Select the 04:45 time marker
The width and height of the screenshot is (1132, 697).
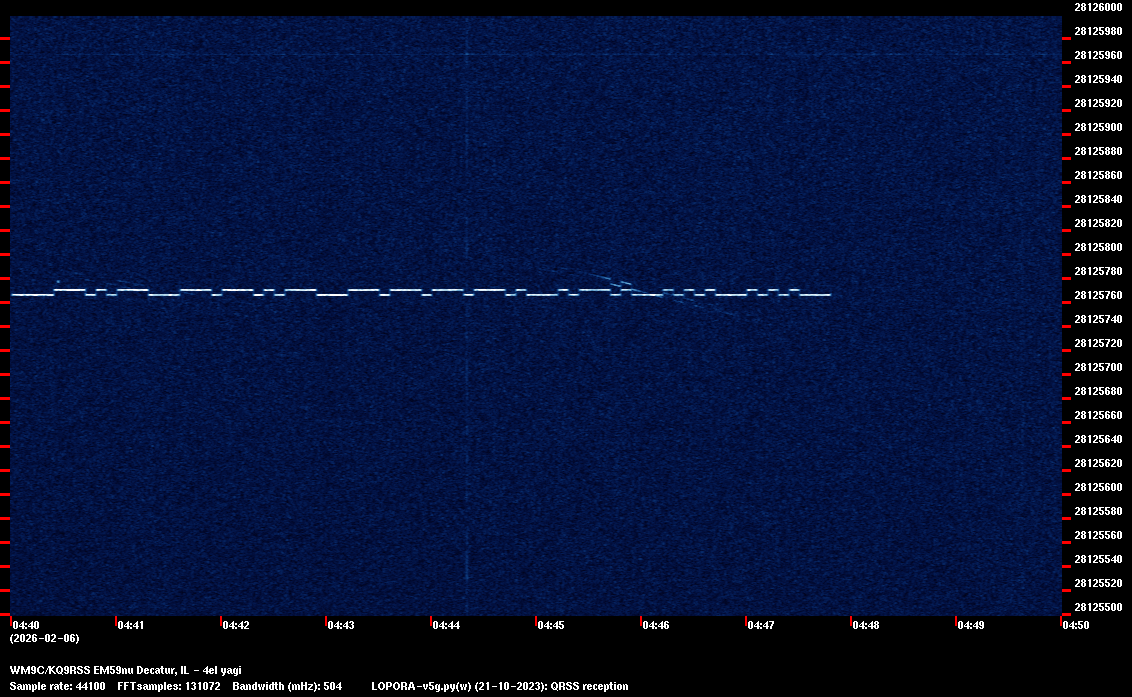(550, 625)
